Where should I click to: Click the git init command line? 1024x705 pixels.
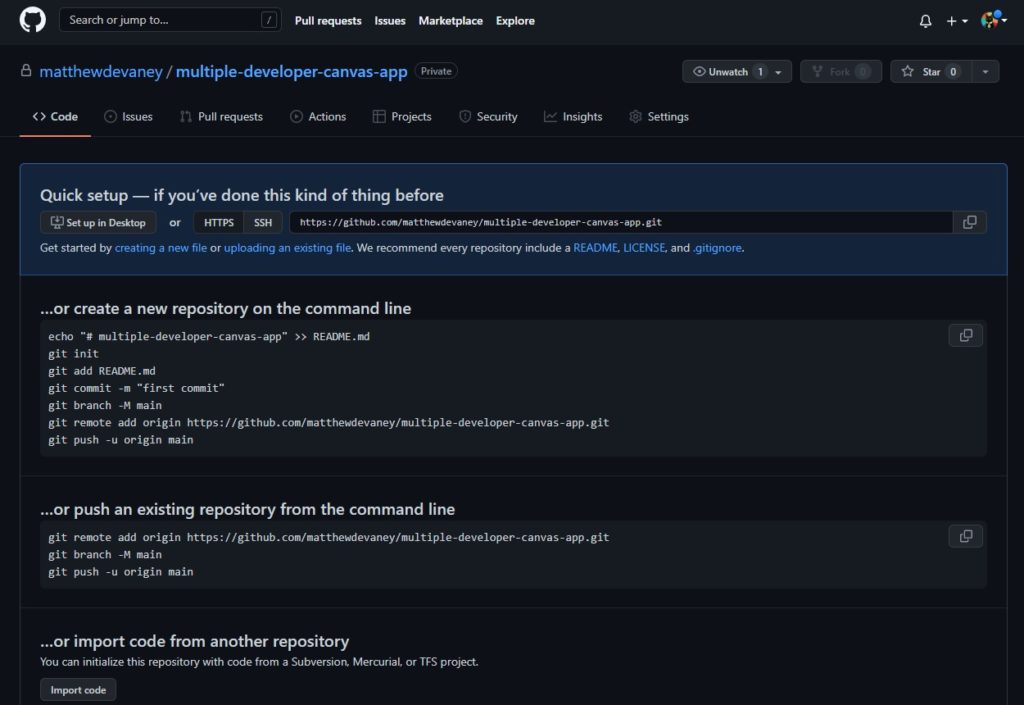(73, 354)
